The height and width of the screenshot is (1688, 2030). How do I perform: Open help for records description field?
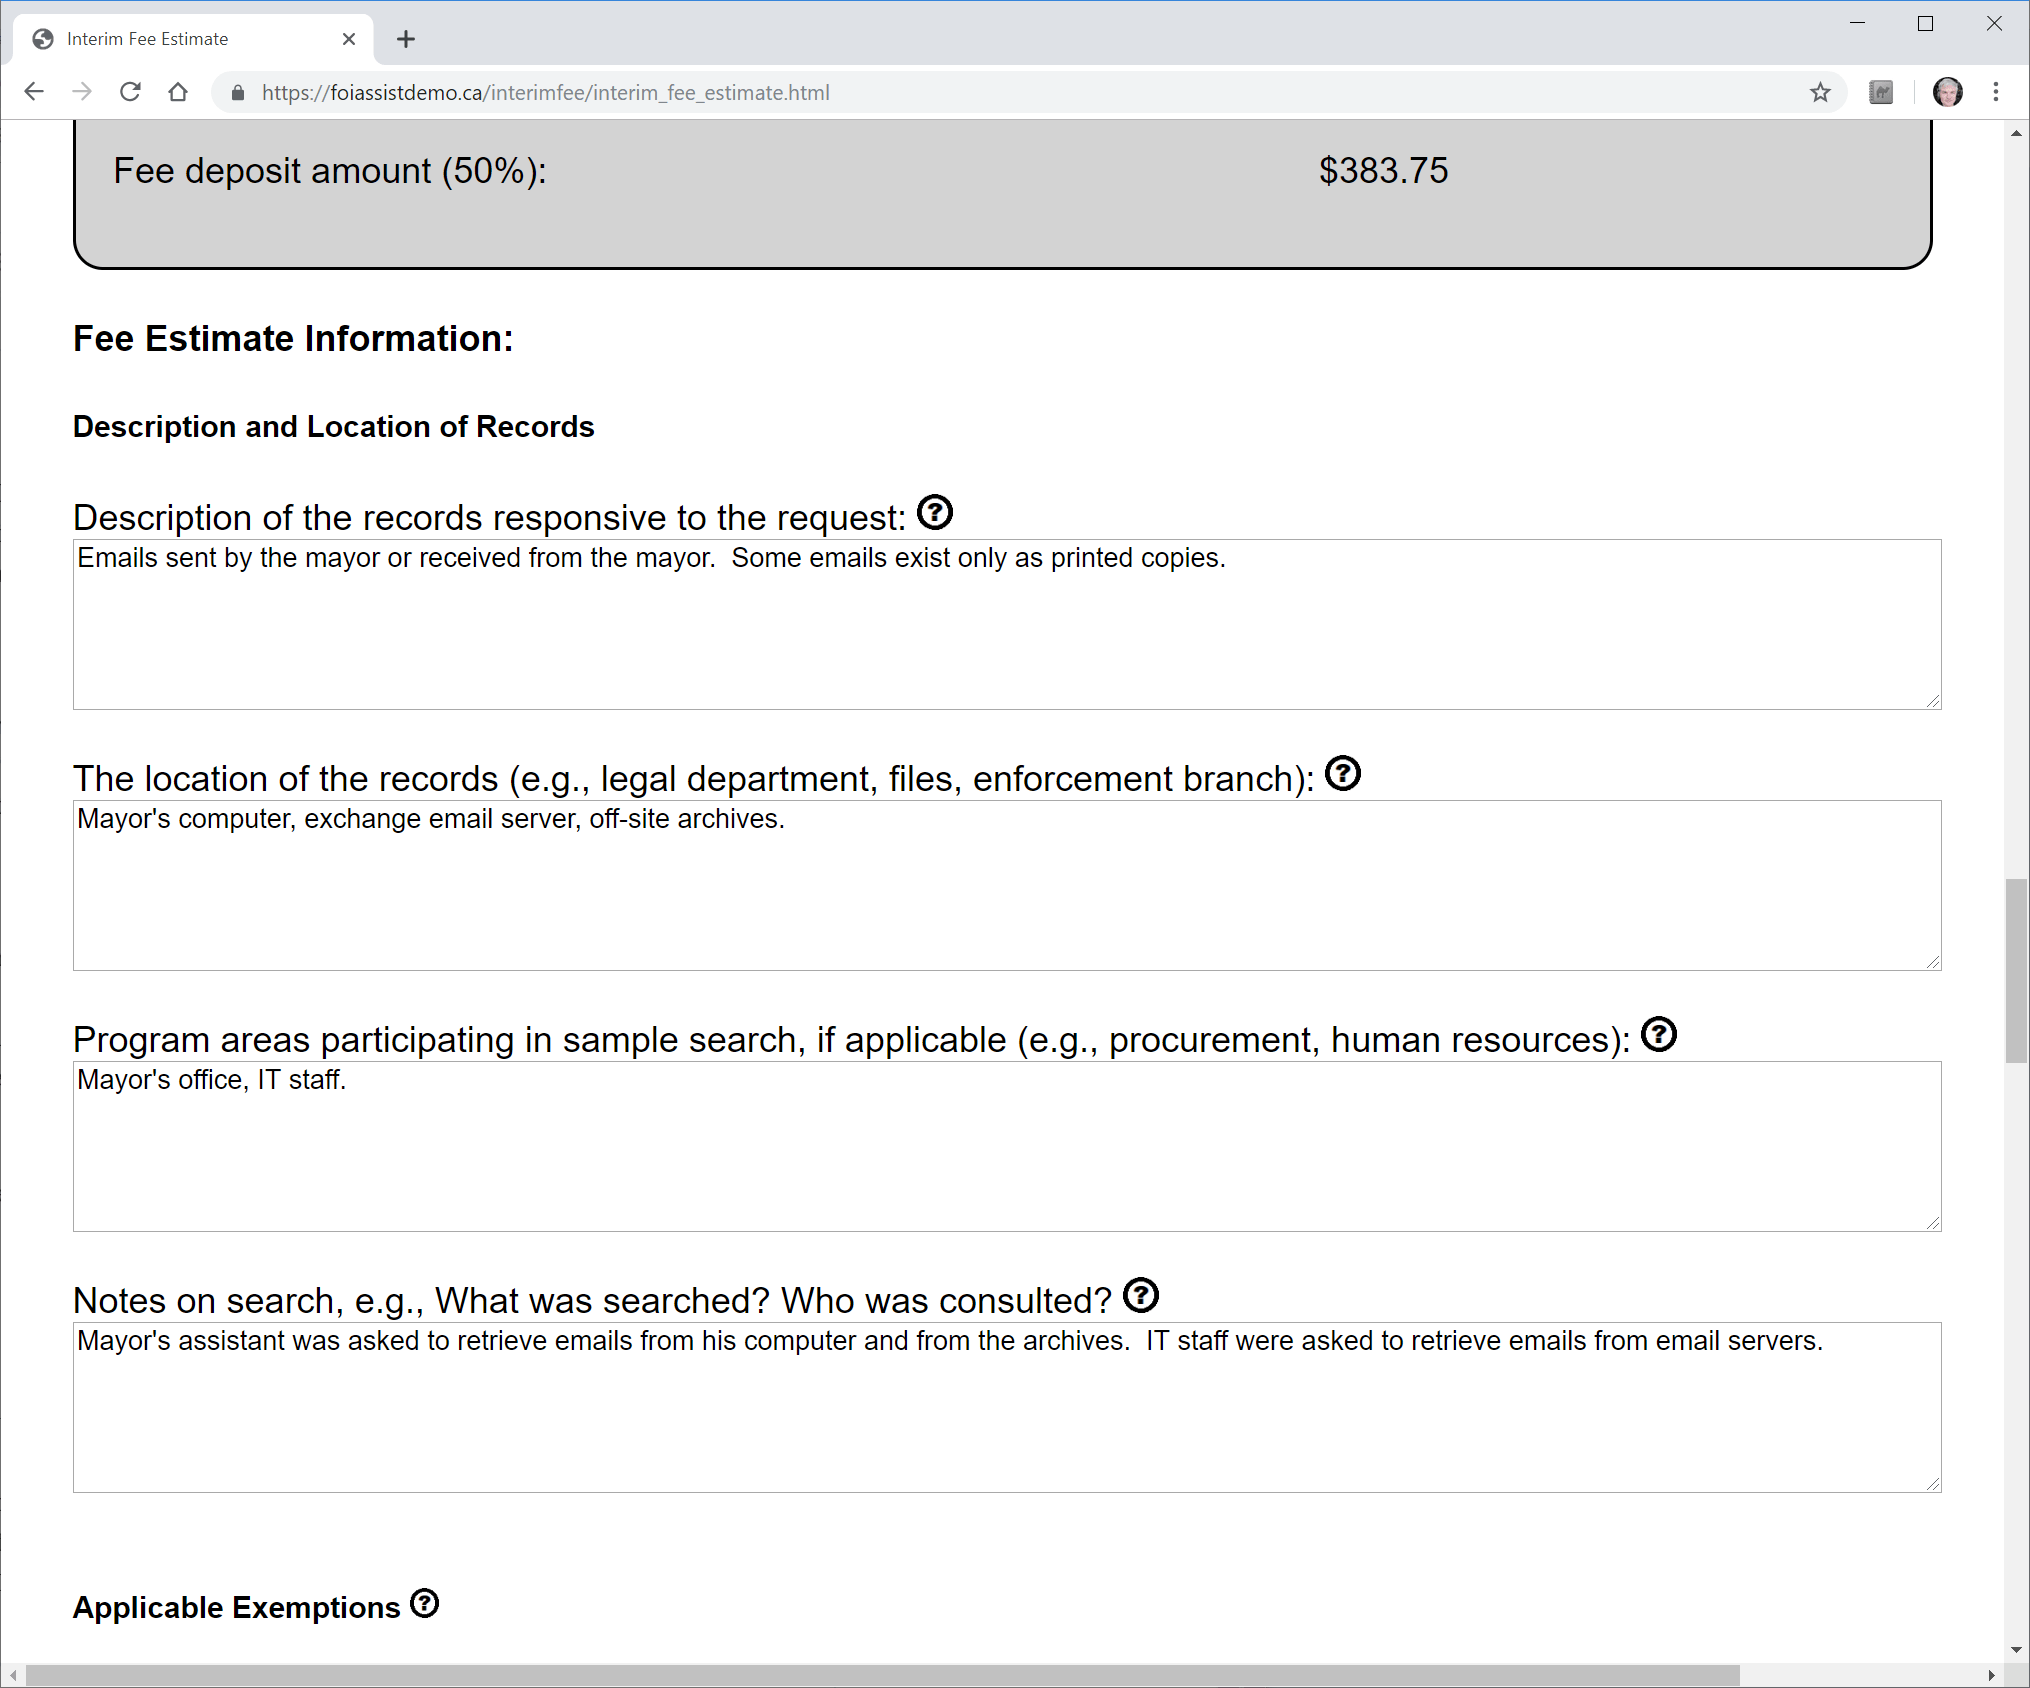934,513
